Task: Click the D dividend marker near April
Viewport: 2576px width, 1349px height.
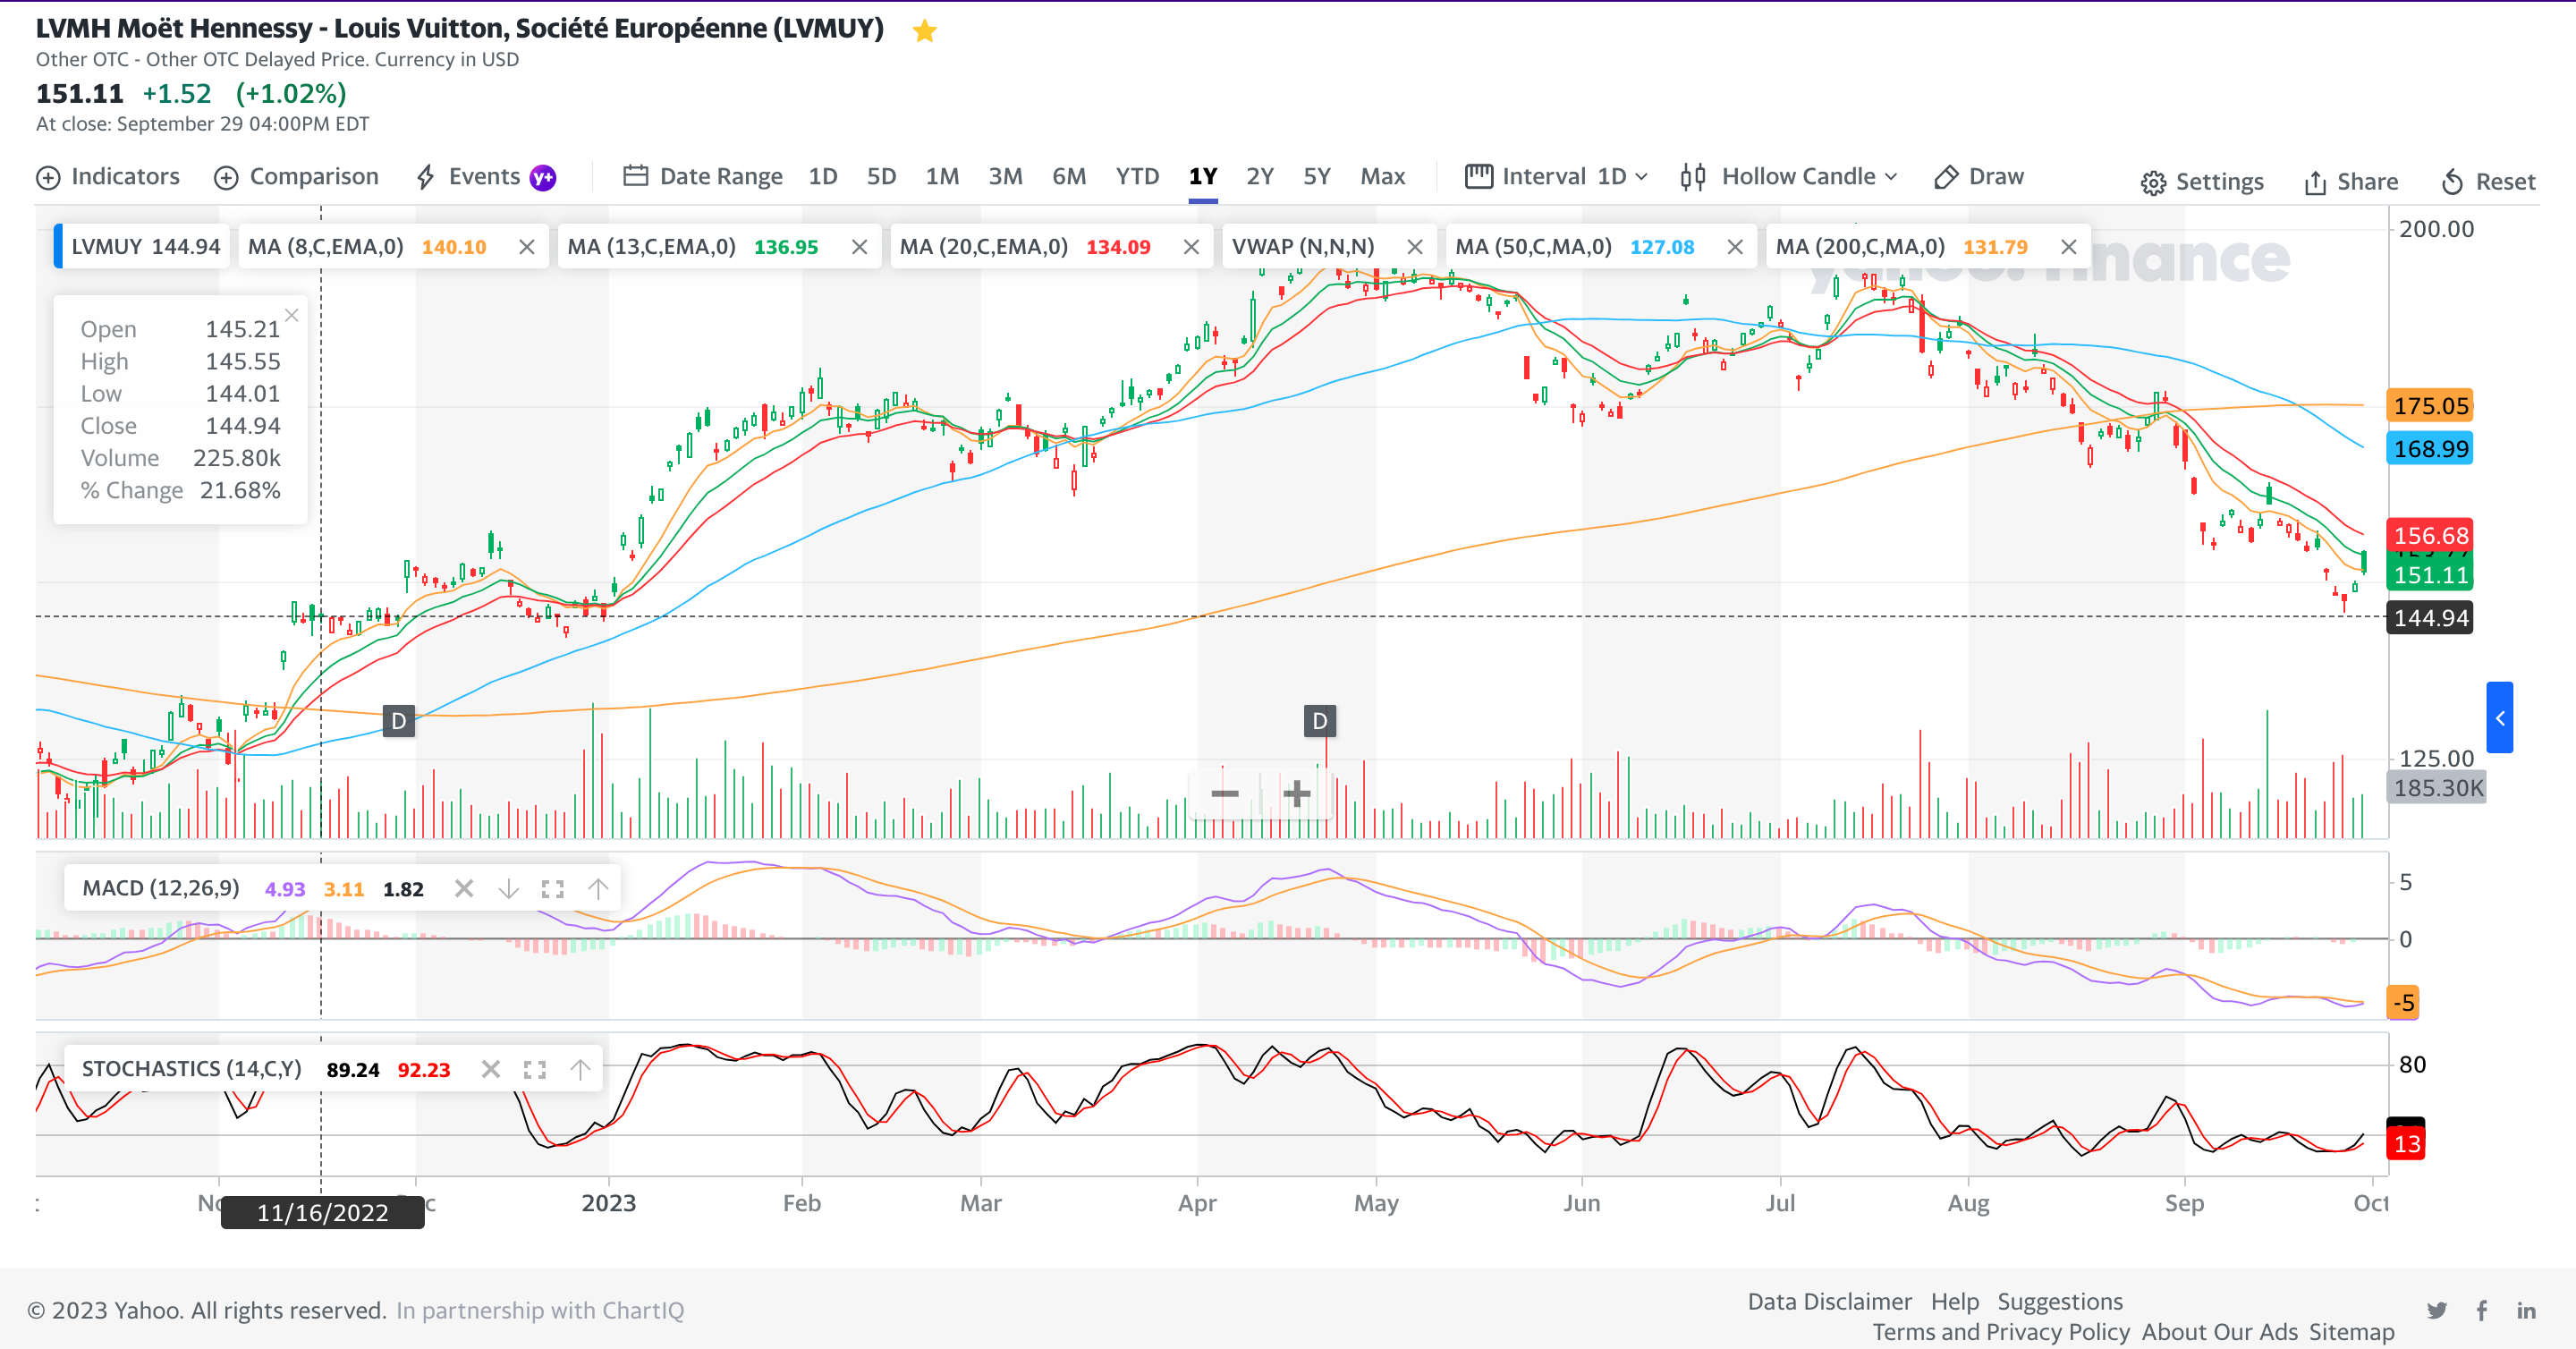Action: [x=1319, y=720]
